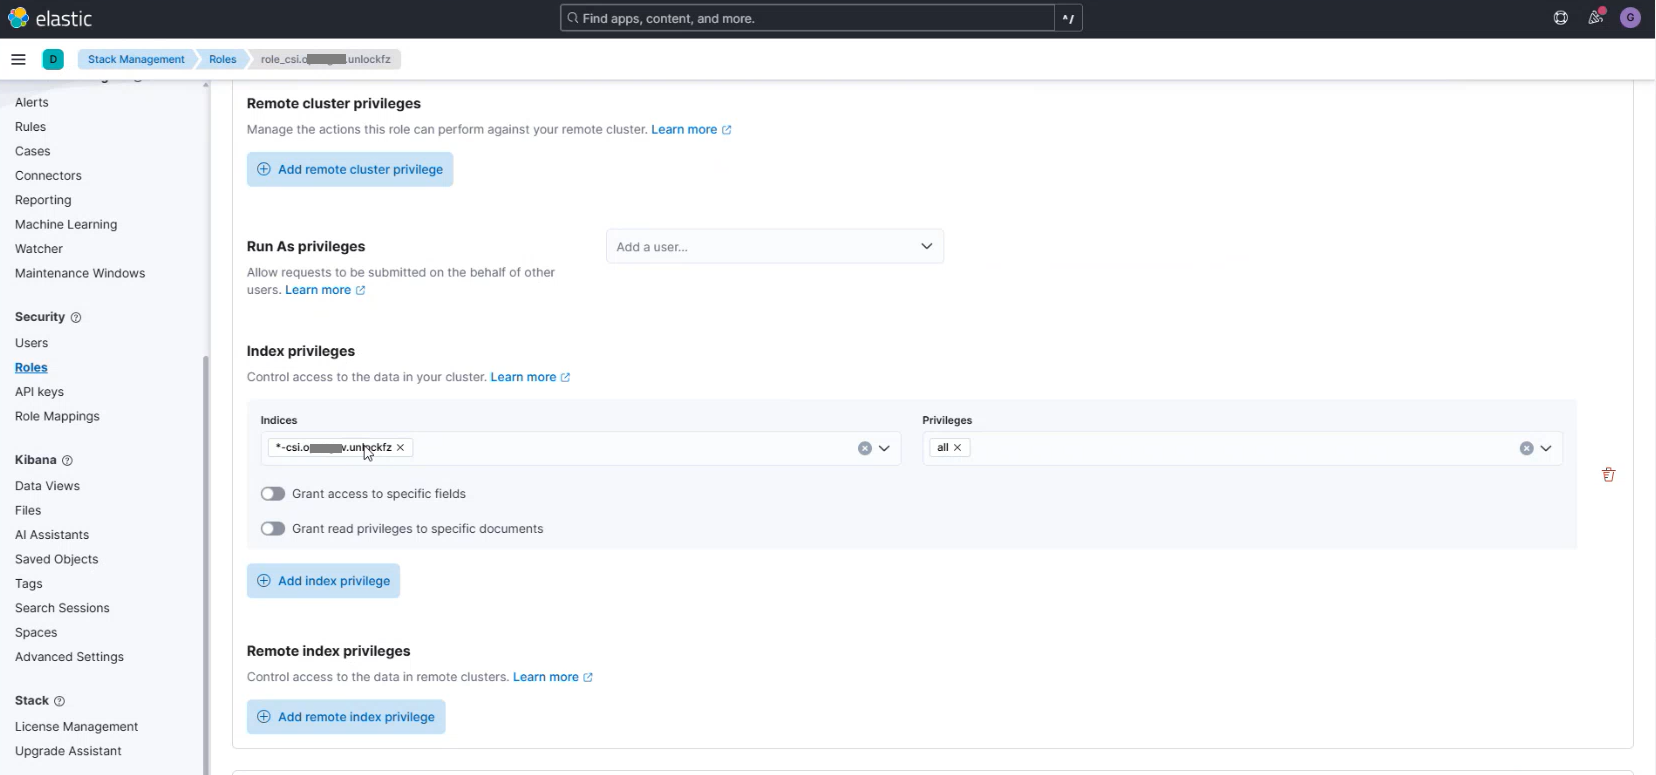Go to Stack Management breadcrumb
Viewport: 1656px width, 775px height.
click(x=136, y=59)
